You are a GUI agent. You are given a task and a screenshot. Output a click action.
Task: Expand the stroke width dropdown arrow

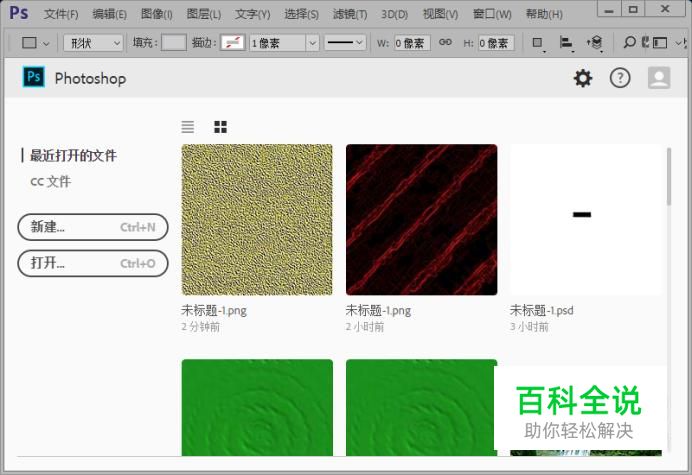pos(312,43)
